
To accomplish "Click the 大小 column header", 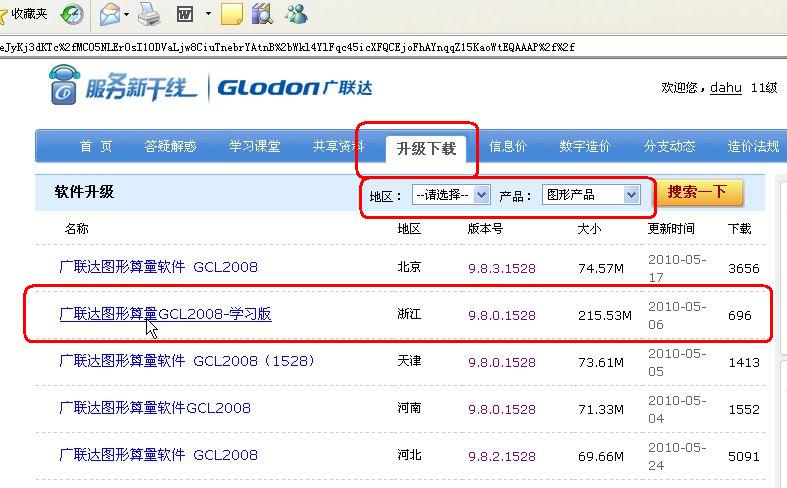I will click(x=589, y=229).
